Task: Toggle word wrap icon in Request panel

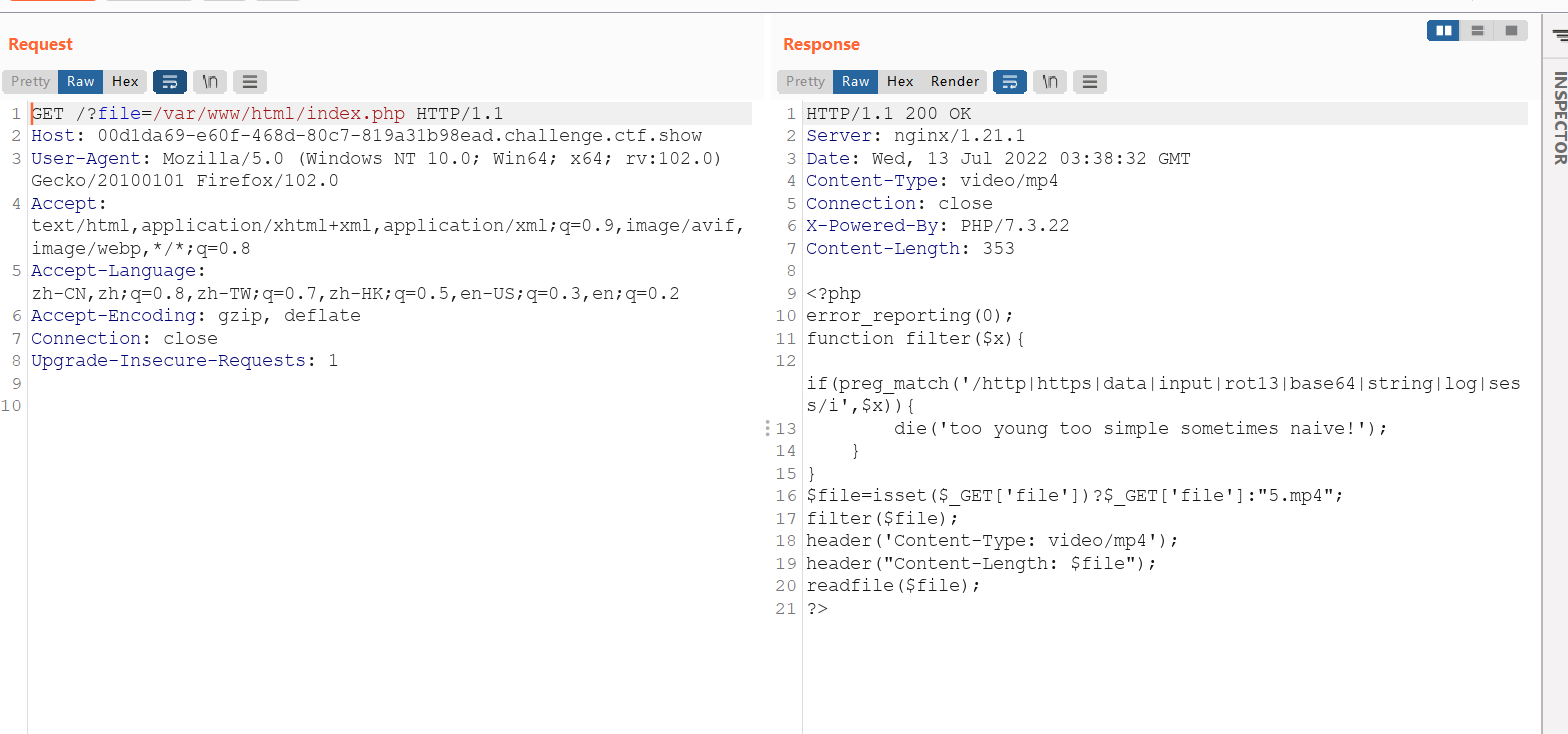Action: [x=170, y=82]
